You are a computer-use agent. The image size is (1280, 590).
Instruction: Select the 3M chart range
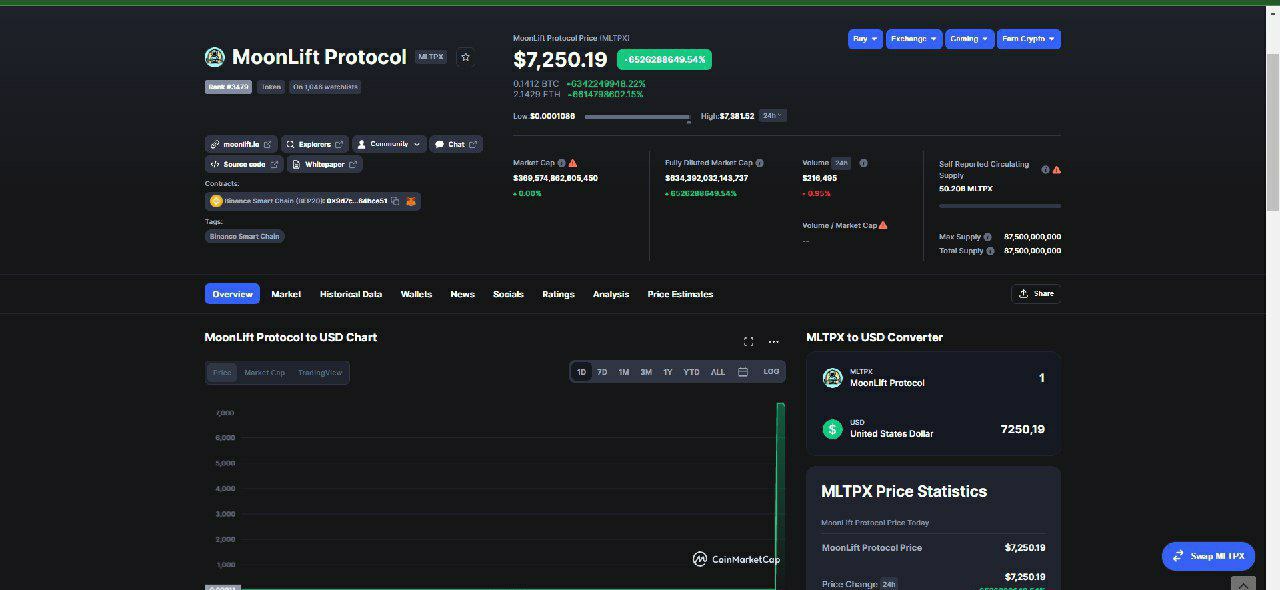click(x=646, y=372)
